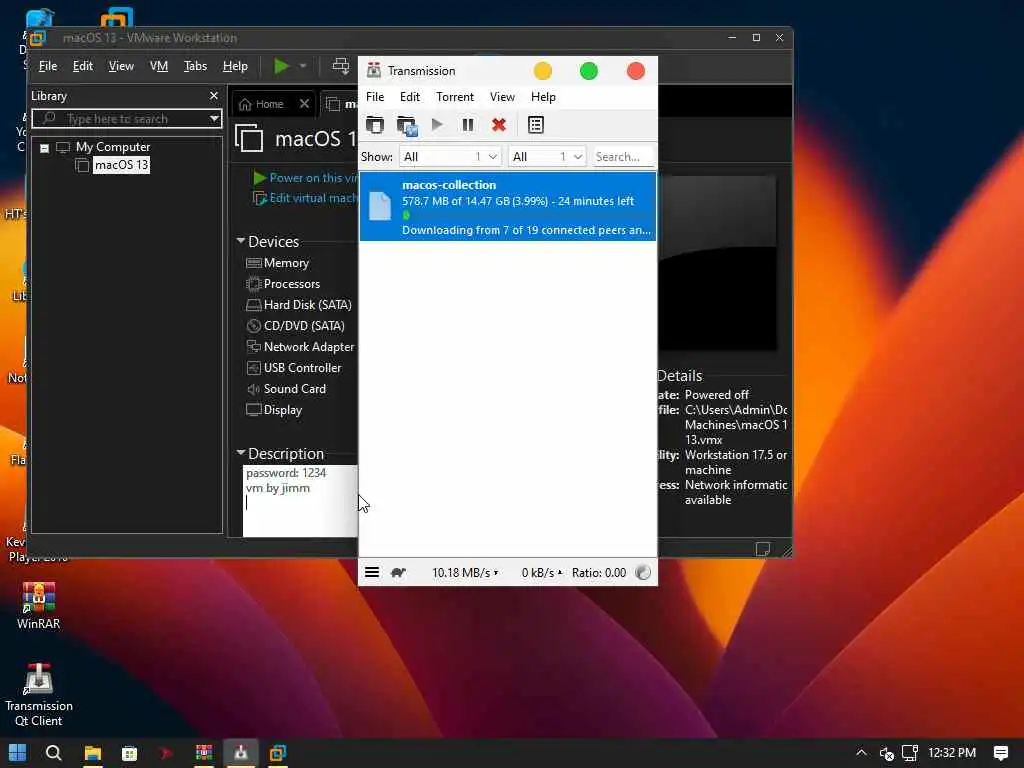Collapse the My Computer tree node
The width and height of the screenshot is (1024, 768).
pos(44,148)
